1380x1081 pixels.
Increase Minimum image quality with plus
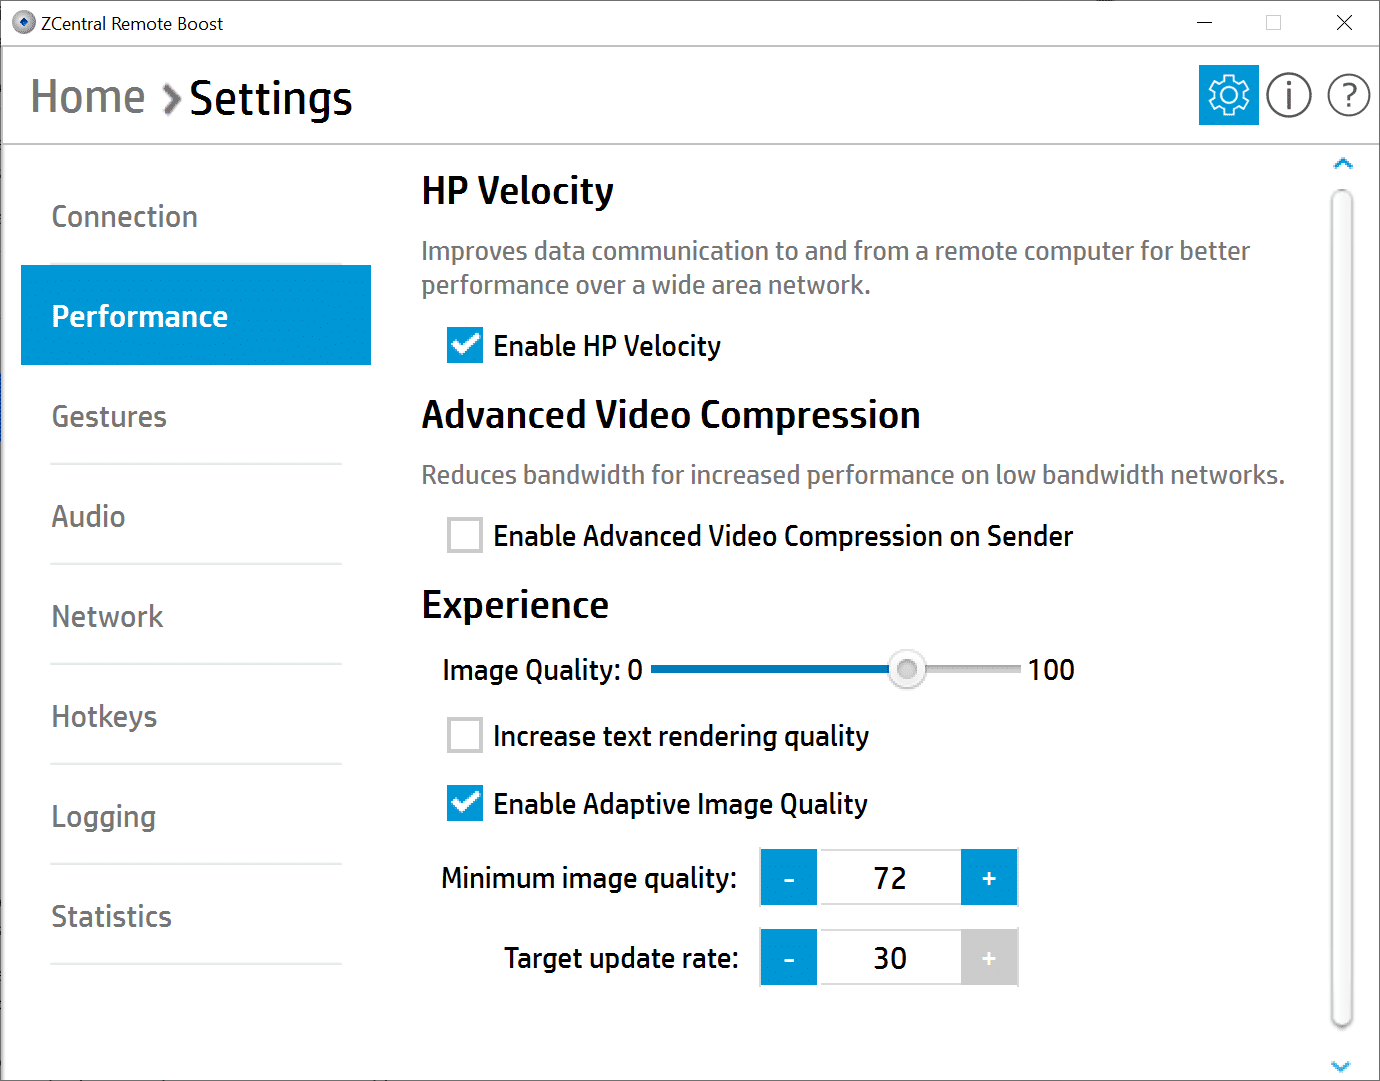(989, 878)
